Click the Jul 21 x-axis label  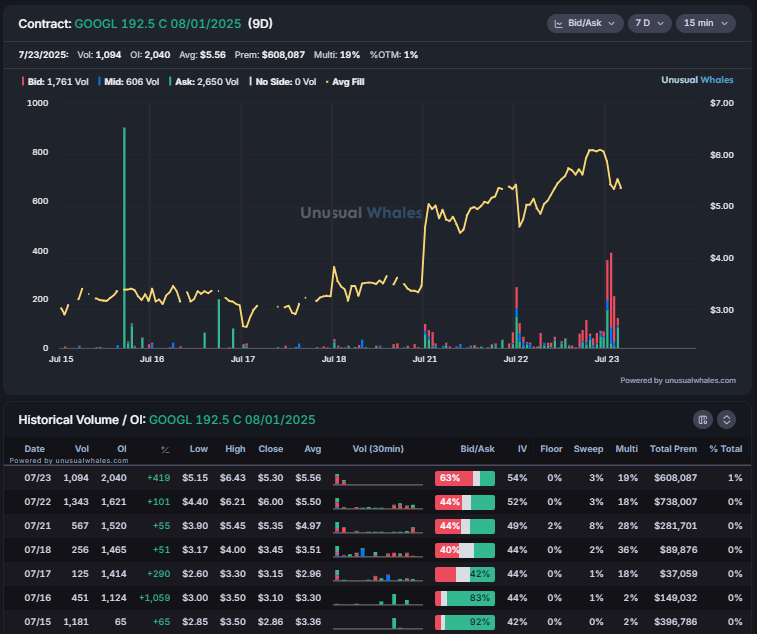(425, 359)
